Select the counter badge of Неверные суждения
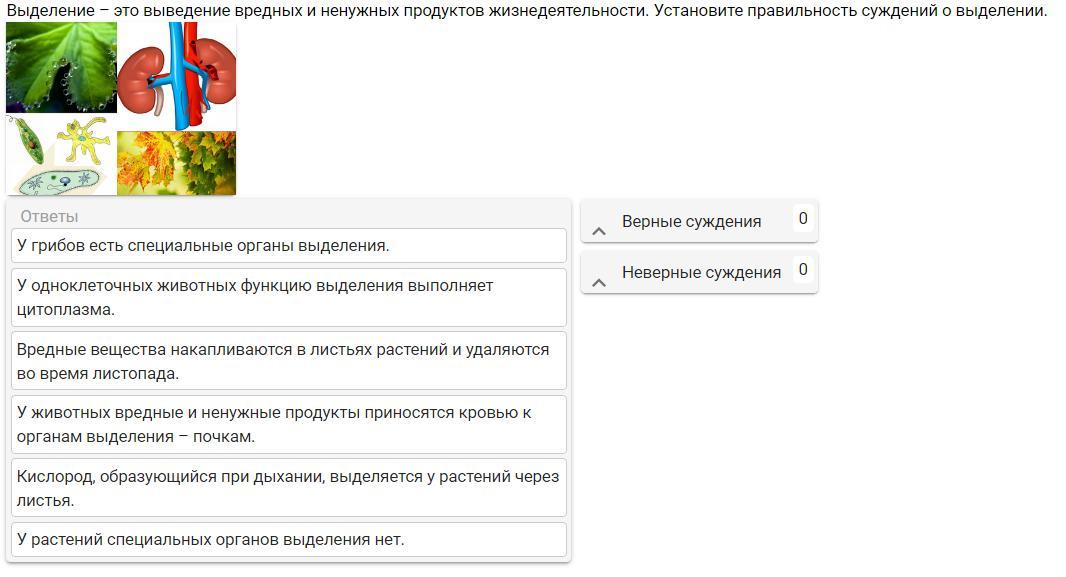 tap(803, 270)
